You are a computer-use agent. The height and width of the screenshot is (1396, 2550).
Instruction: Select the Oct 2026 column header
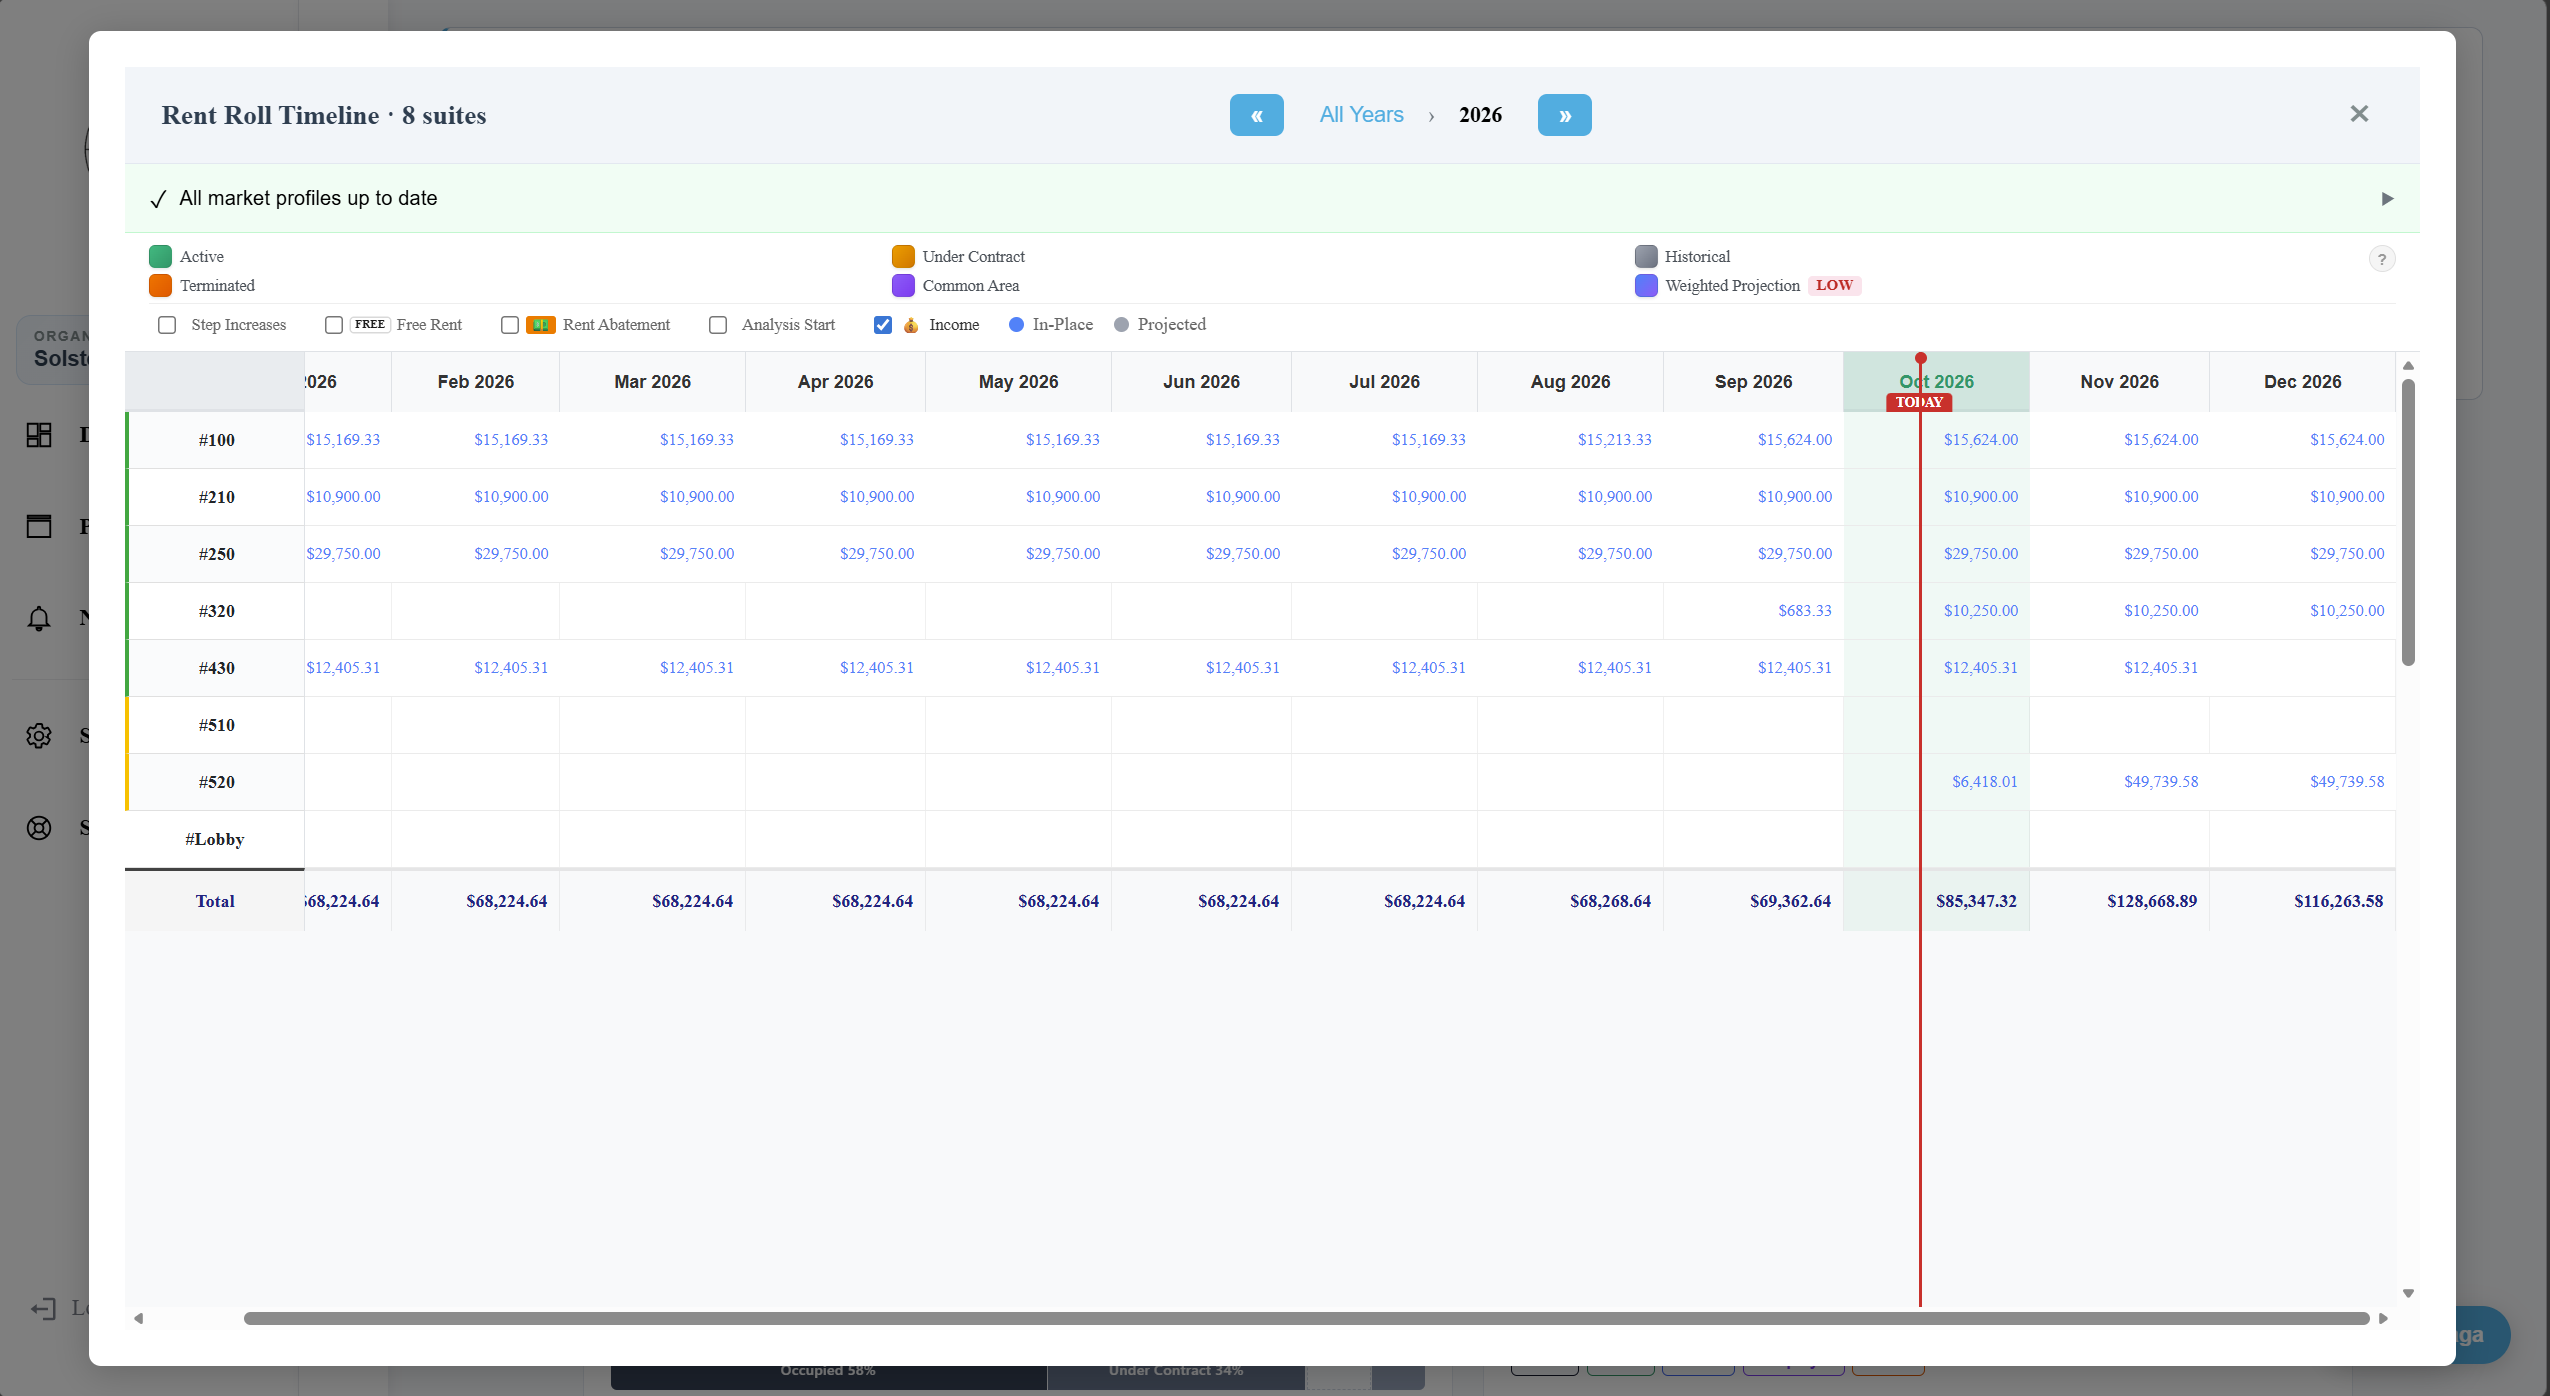point(1936,382)
